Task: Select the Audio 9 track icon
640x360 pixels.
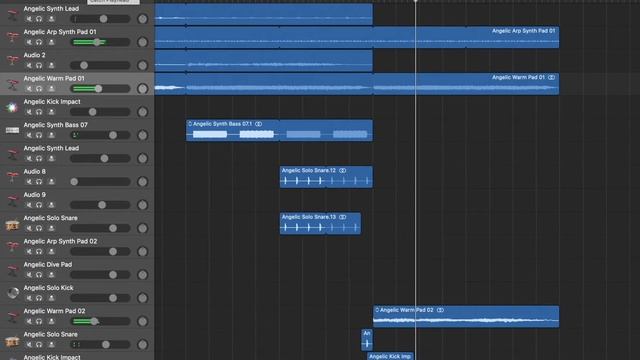Action: 12,200
